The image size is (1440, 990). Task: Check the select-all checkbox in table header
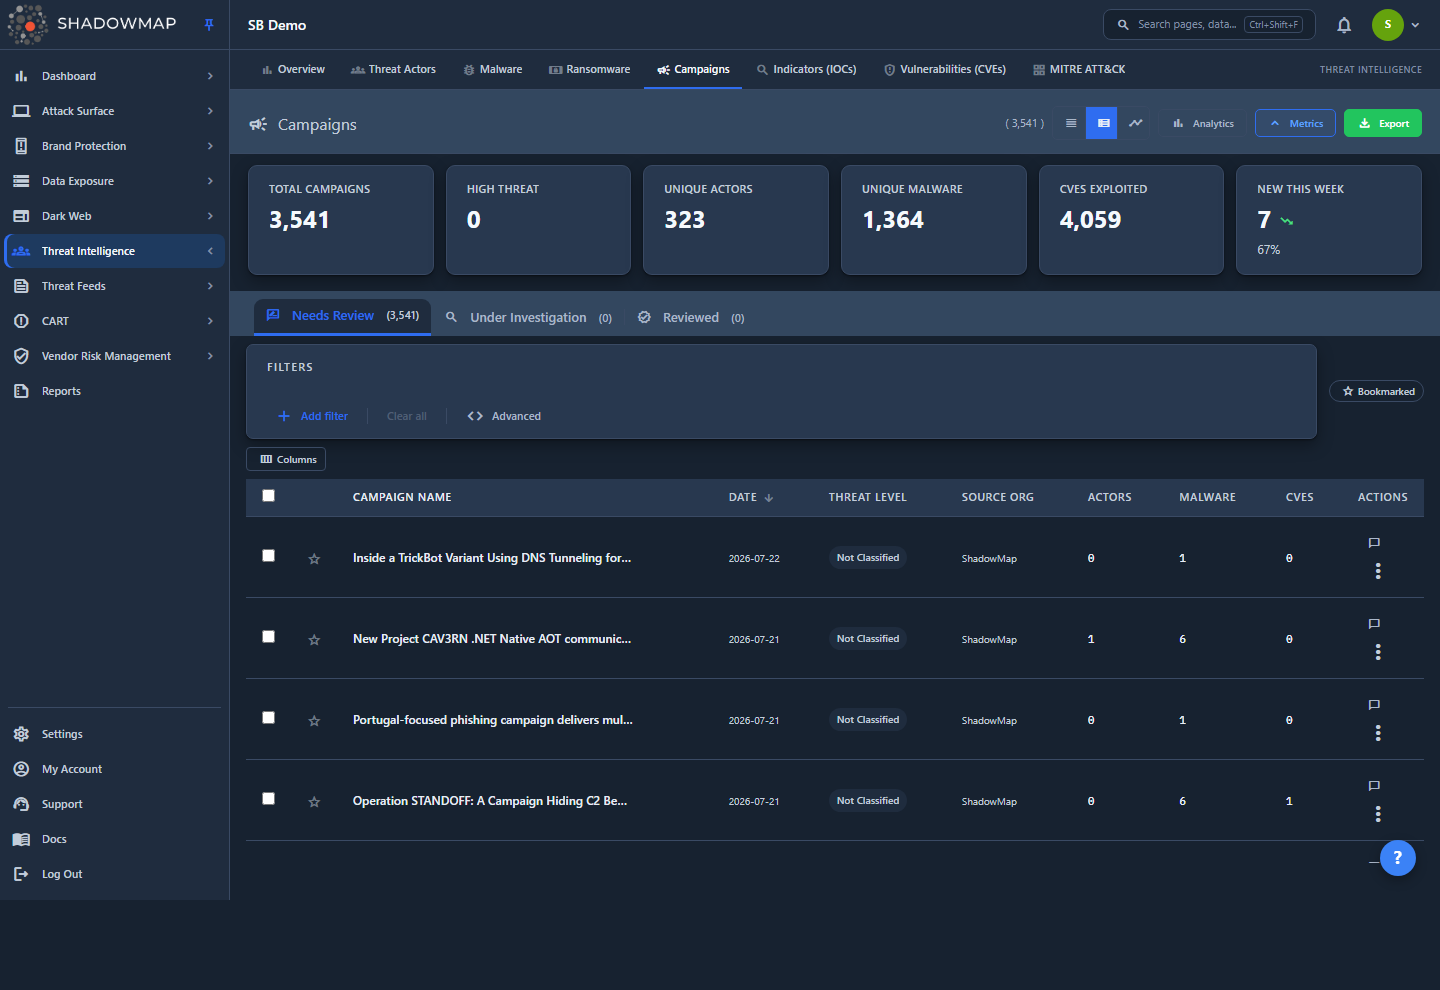pyautogui.click(x=268, y=496)
